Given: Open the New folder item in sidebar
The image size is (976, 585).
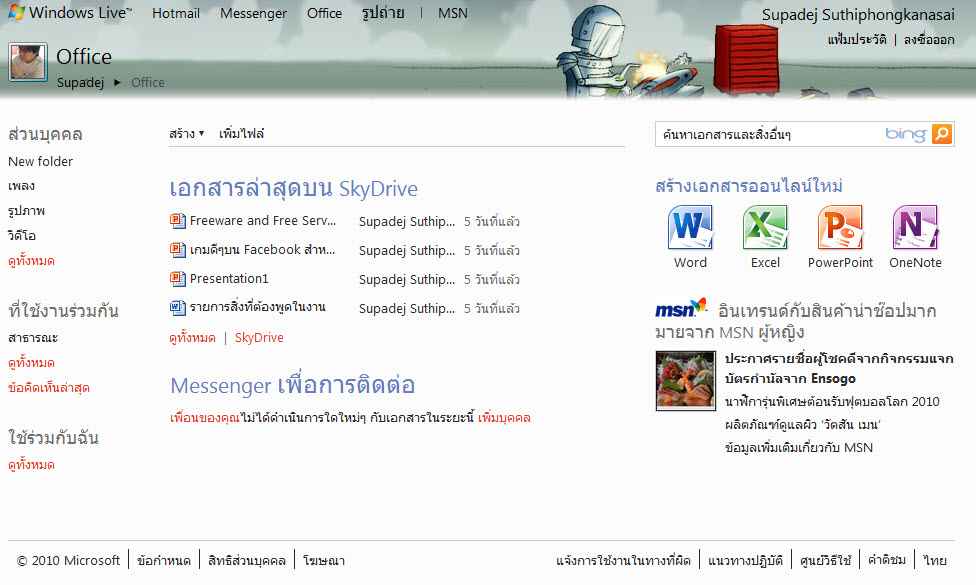Looking at the screenshot, I should coord(40,161).
